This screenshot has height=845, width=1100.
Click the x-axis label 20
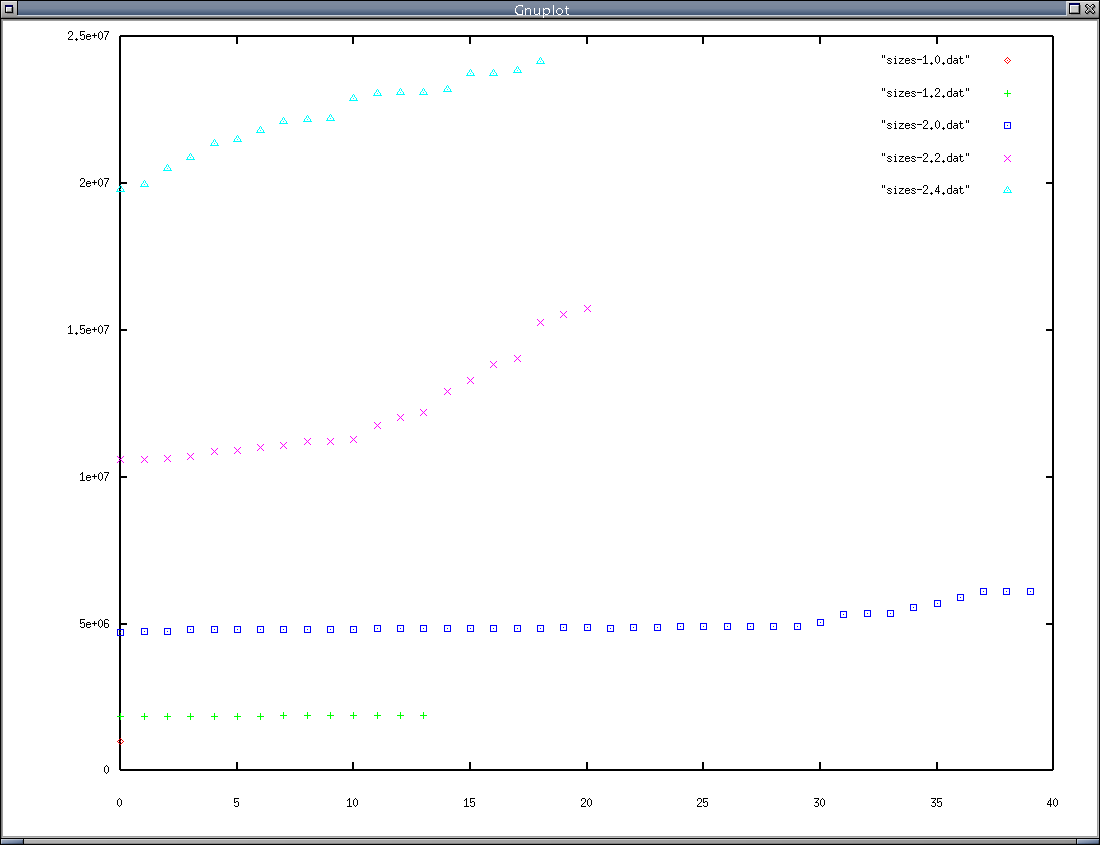coord(586,803)
